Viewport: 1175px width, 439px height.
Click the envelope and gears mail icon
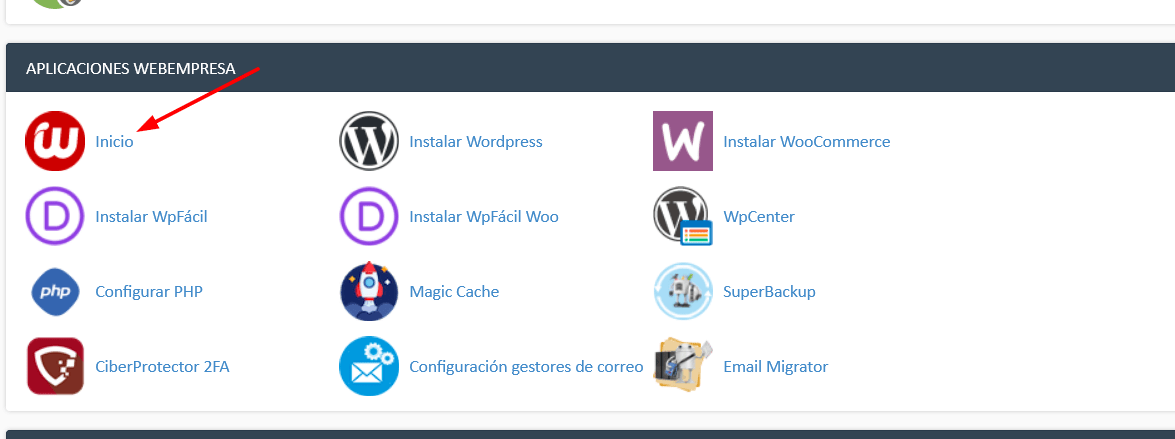point(369,366)
